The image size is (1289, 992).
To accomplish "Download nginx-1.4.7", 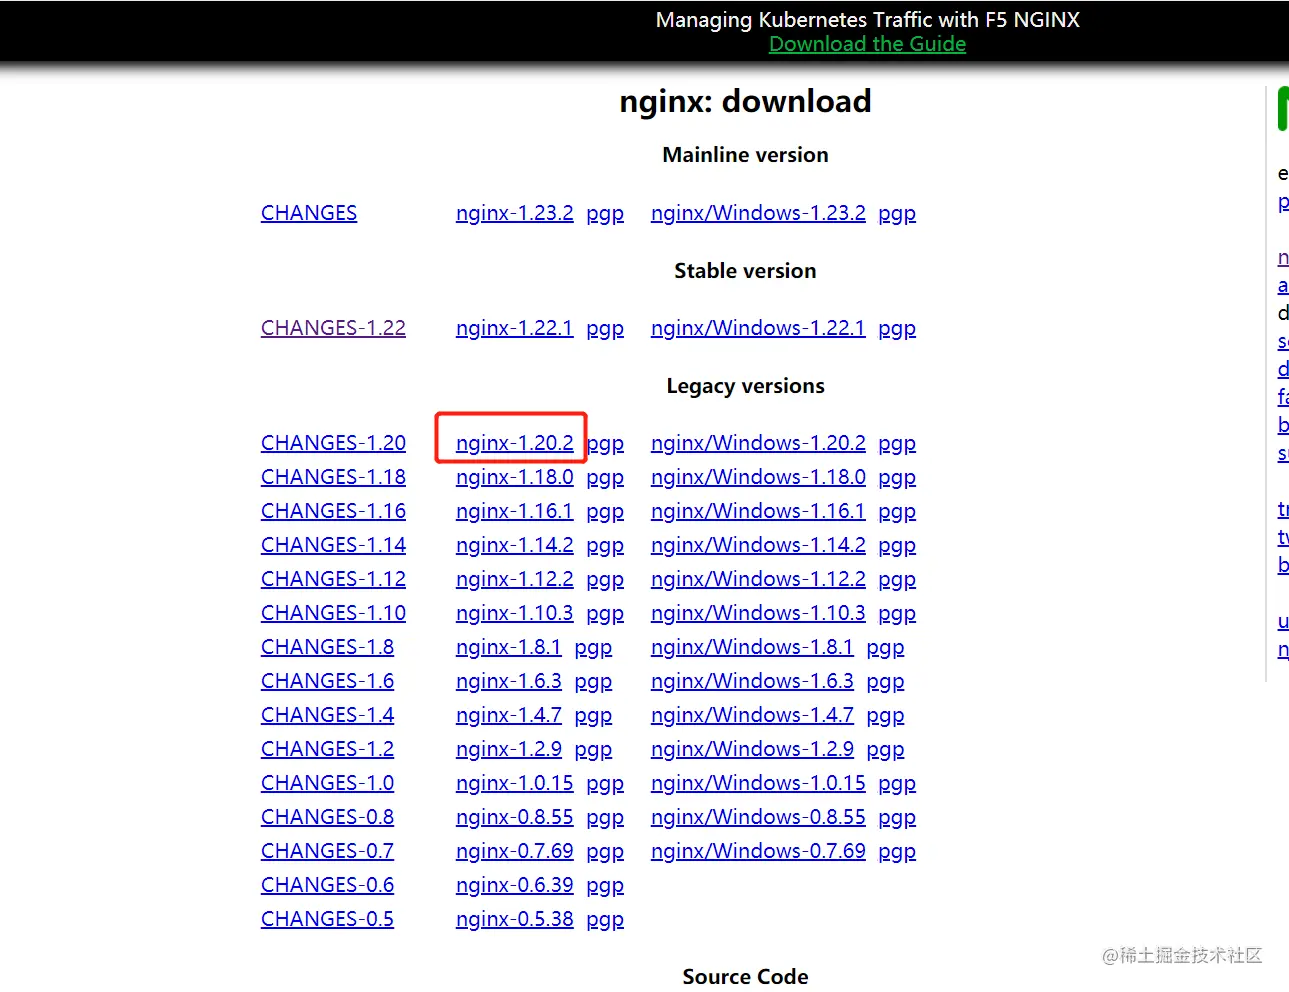I will (x=509, y=715).
